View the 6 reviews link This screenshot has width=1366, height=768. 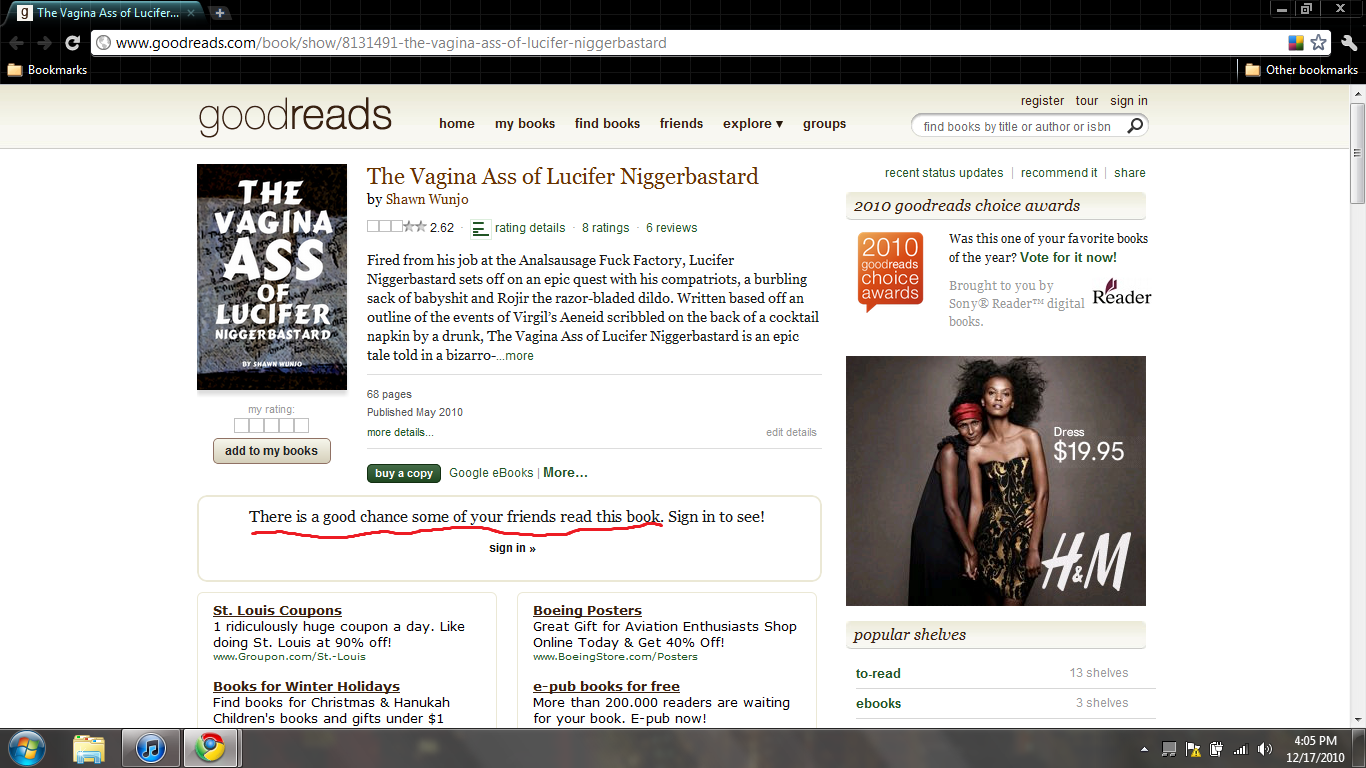point(672,228)
